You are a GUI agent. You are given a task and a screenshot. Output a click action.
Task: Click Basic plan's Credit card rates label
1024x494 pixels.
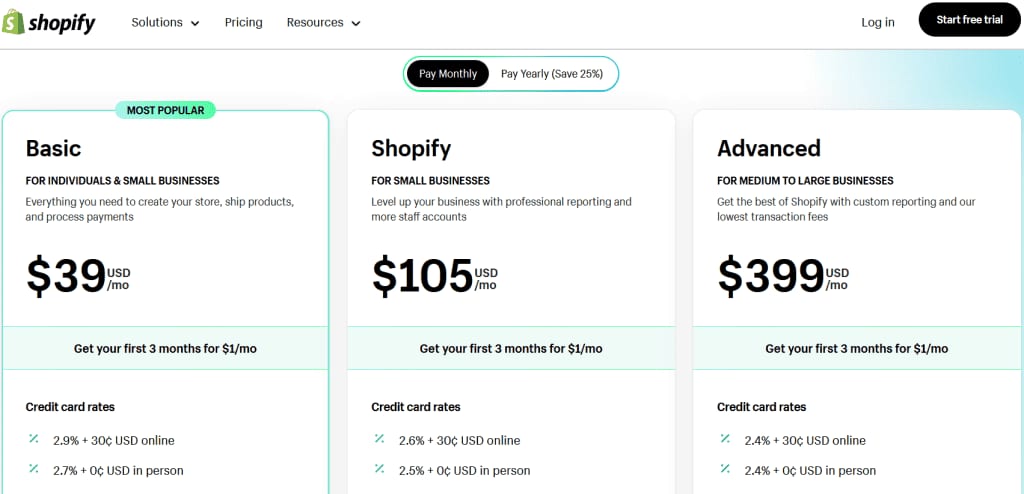pyautogui.click(x=70, y=407)
